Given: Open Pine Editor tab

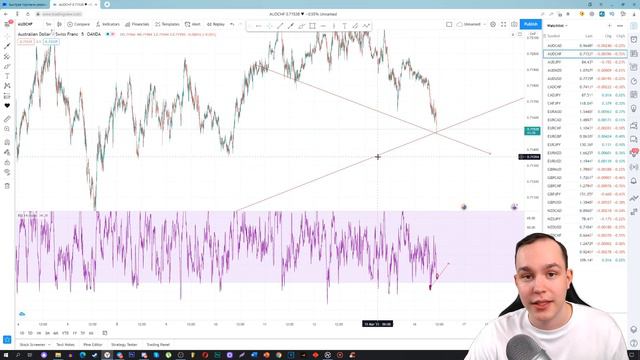Looking at the screenshot, I should 93,345.
